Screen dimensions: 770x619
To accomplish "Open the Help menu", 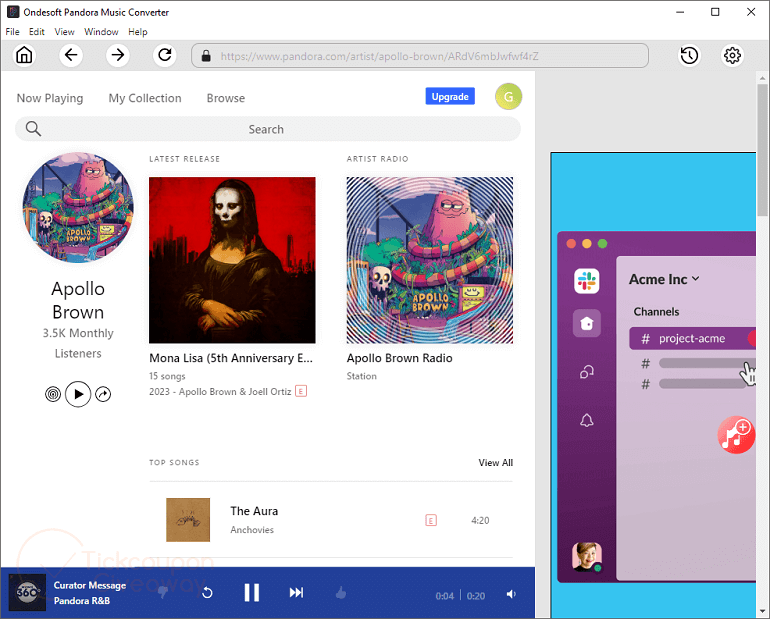I will tap(138, 32).
